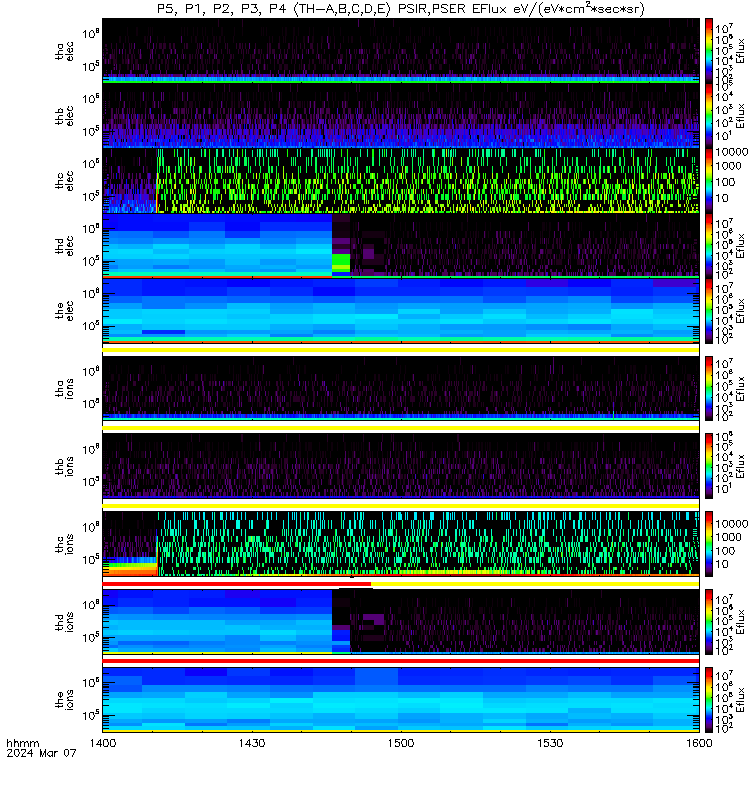Click the thb ions spectrogram panel

tap(401, 466)
